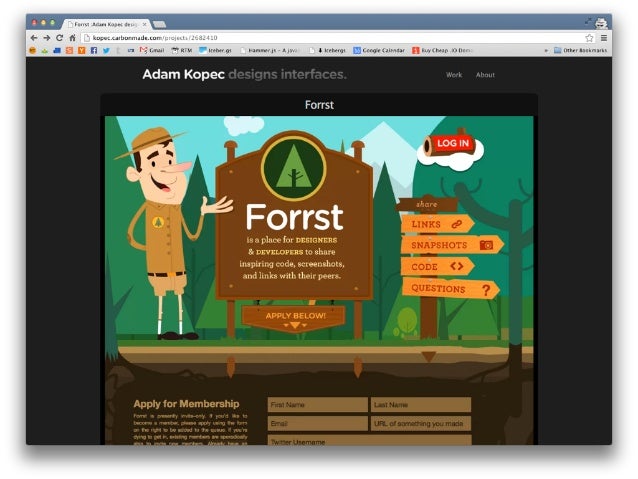This screenshot has height=479, width=638.
Task: Click the Apply for Membership heading
Action: tap(186, 404)
